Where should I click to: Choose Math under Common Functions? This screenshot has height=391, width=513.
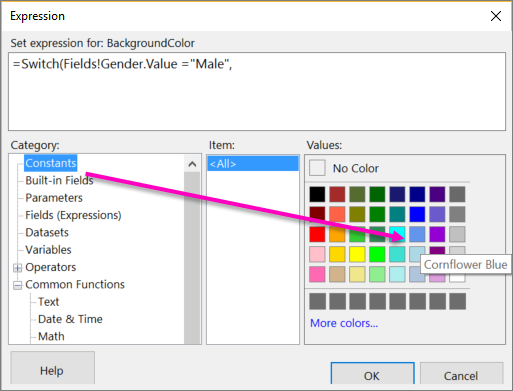point(51,336)
